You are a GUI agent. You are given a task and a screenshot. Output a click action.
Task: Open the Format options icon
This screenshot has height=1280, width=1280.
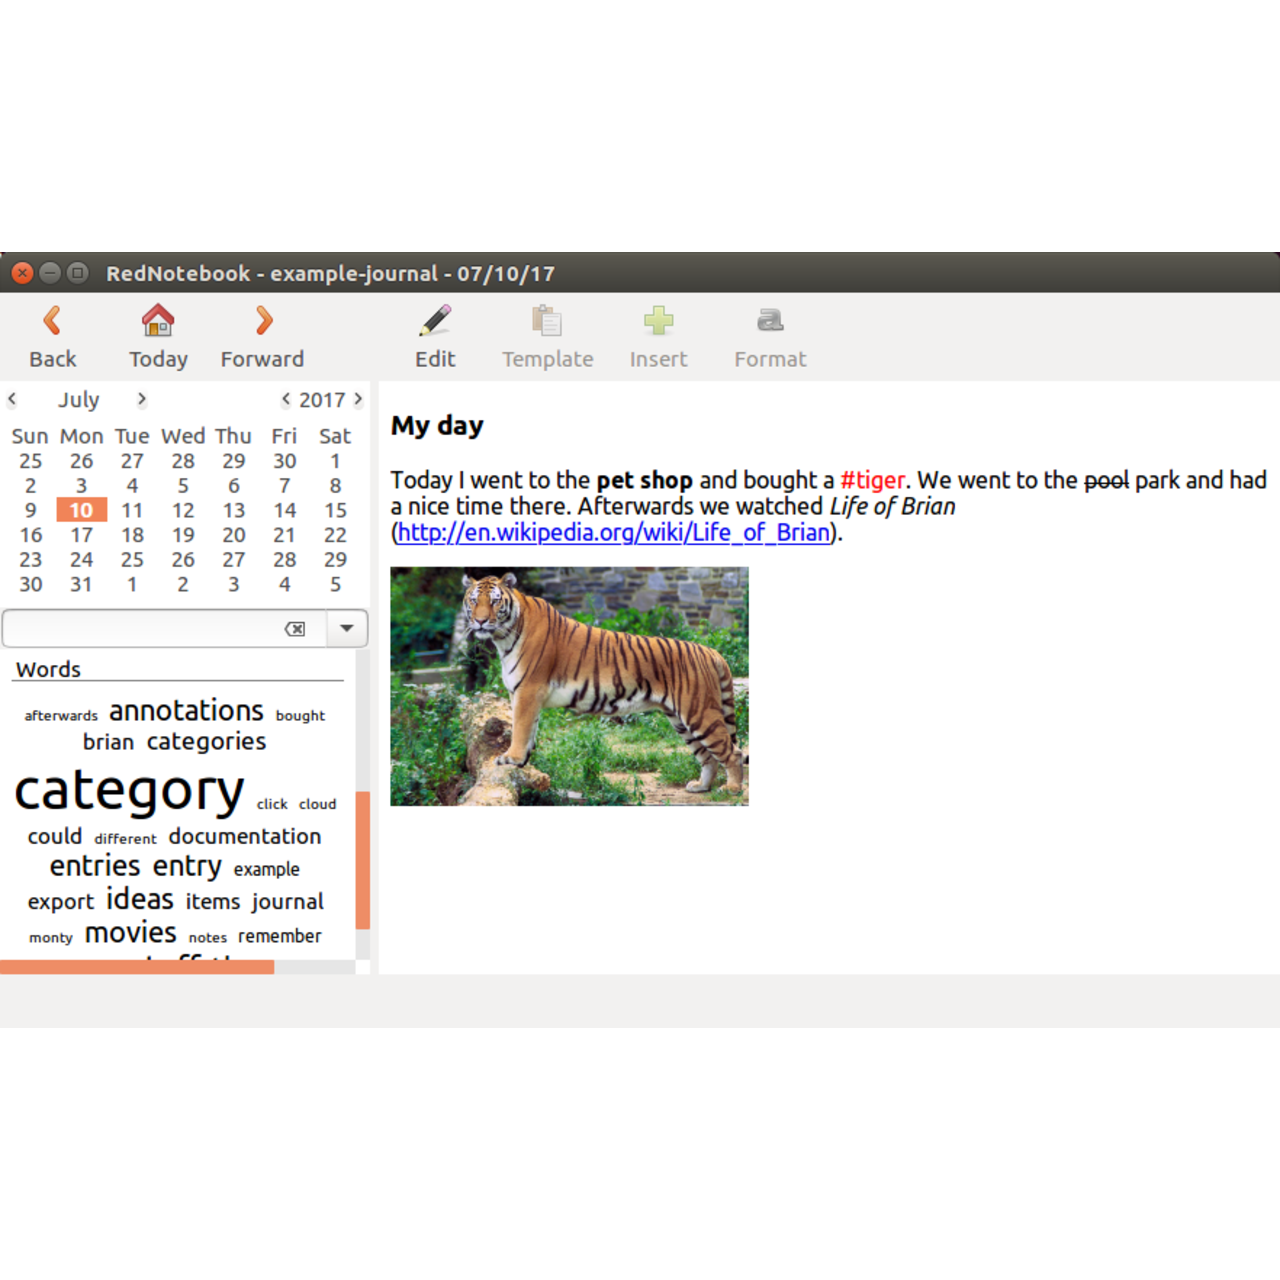tap(769, 320)
